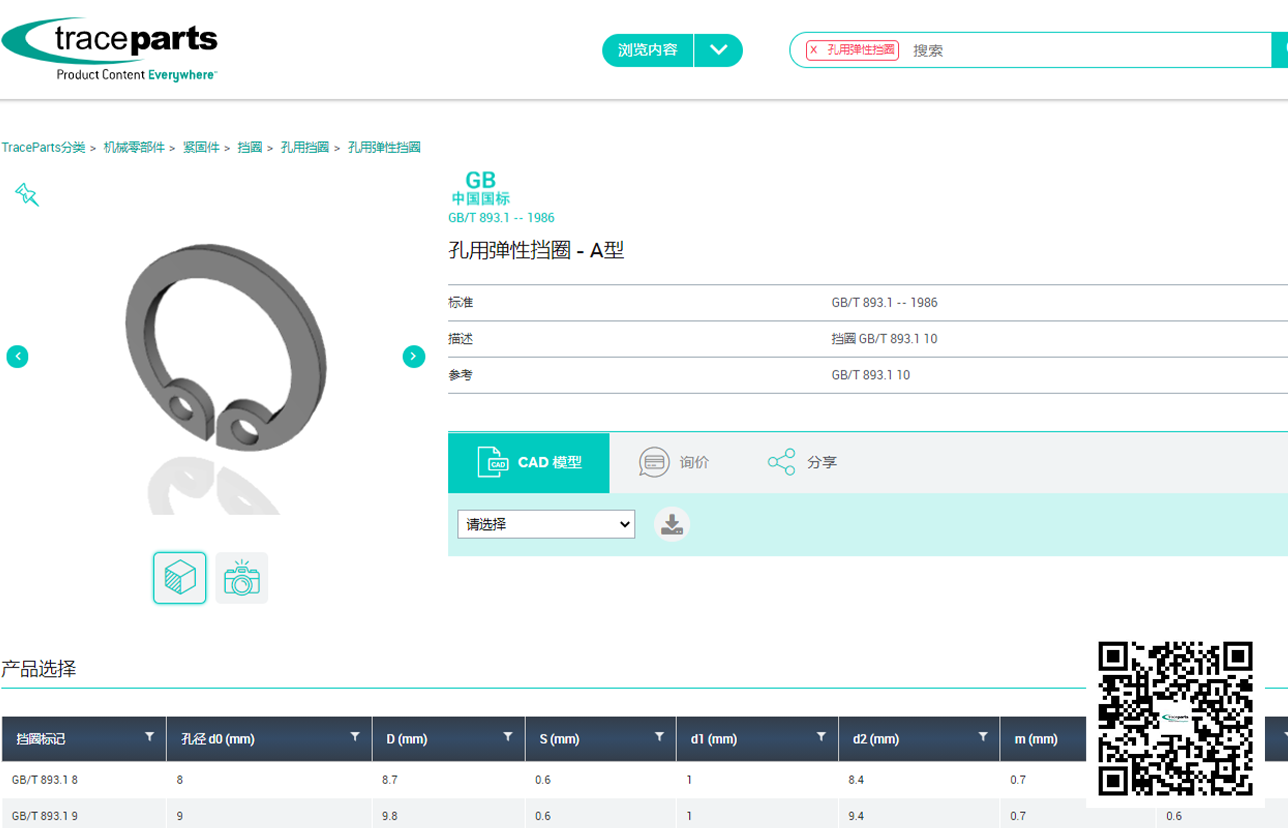This screenshot has height=828, width=1288.
Task: Click the 产品选择 section heading
Action: (x=38, y=669)
